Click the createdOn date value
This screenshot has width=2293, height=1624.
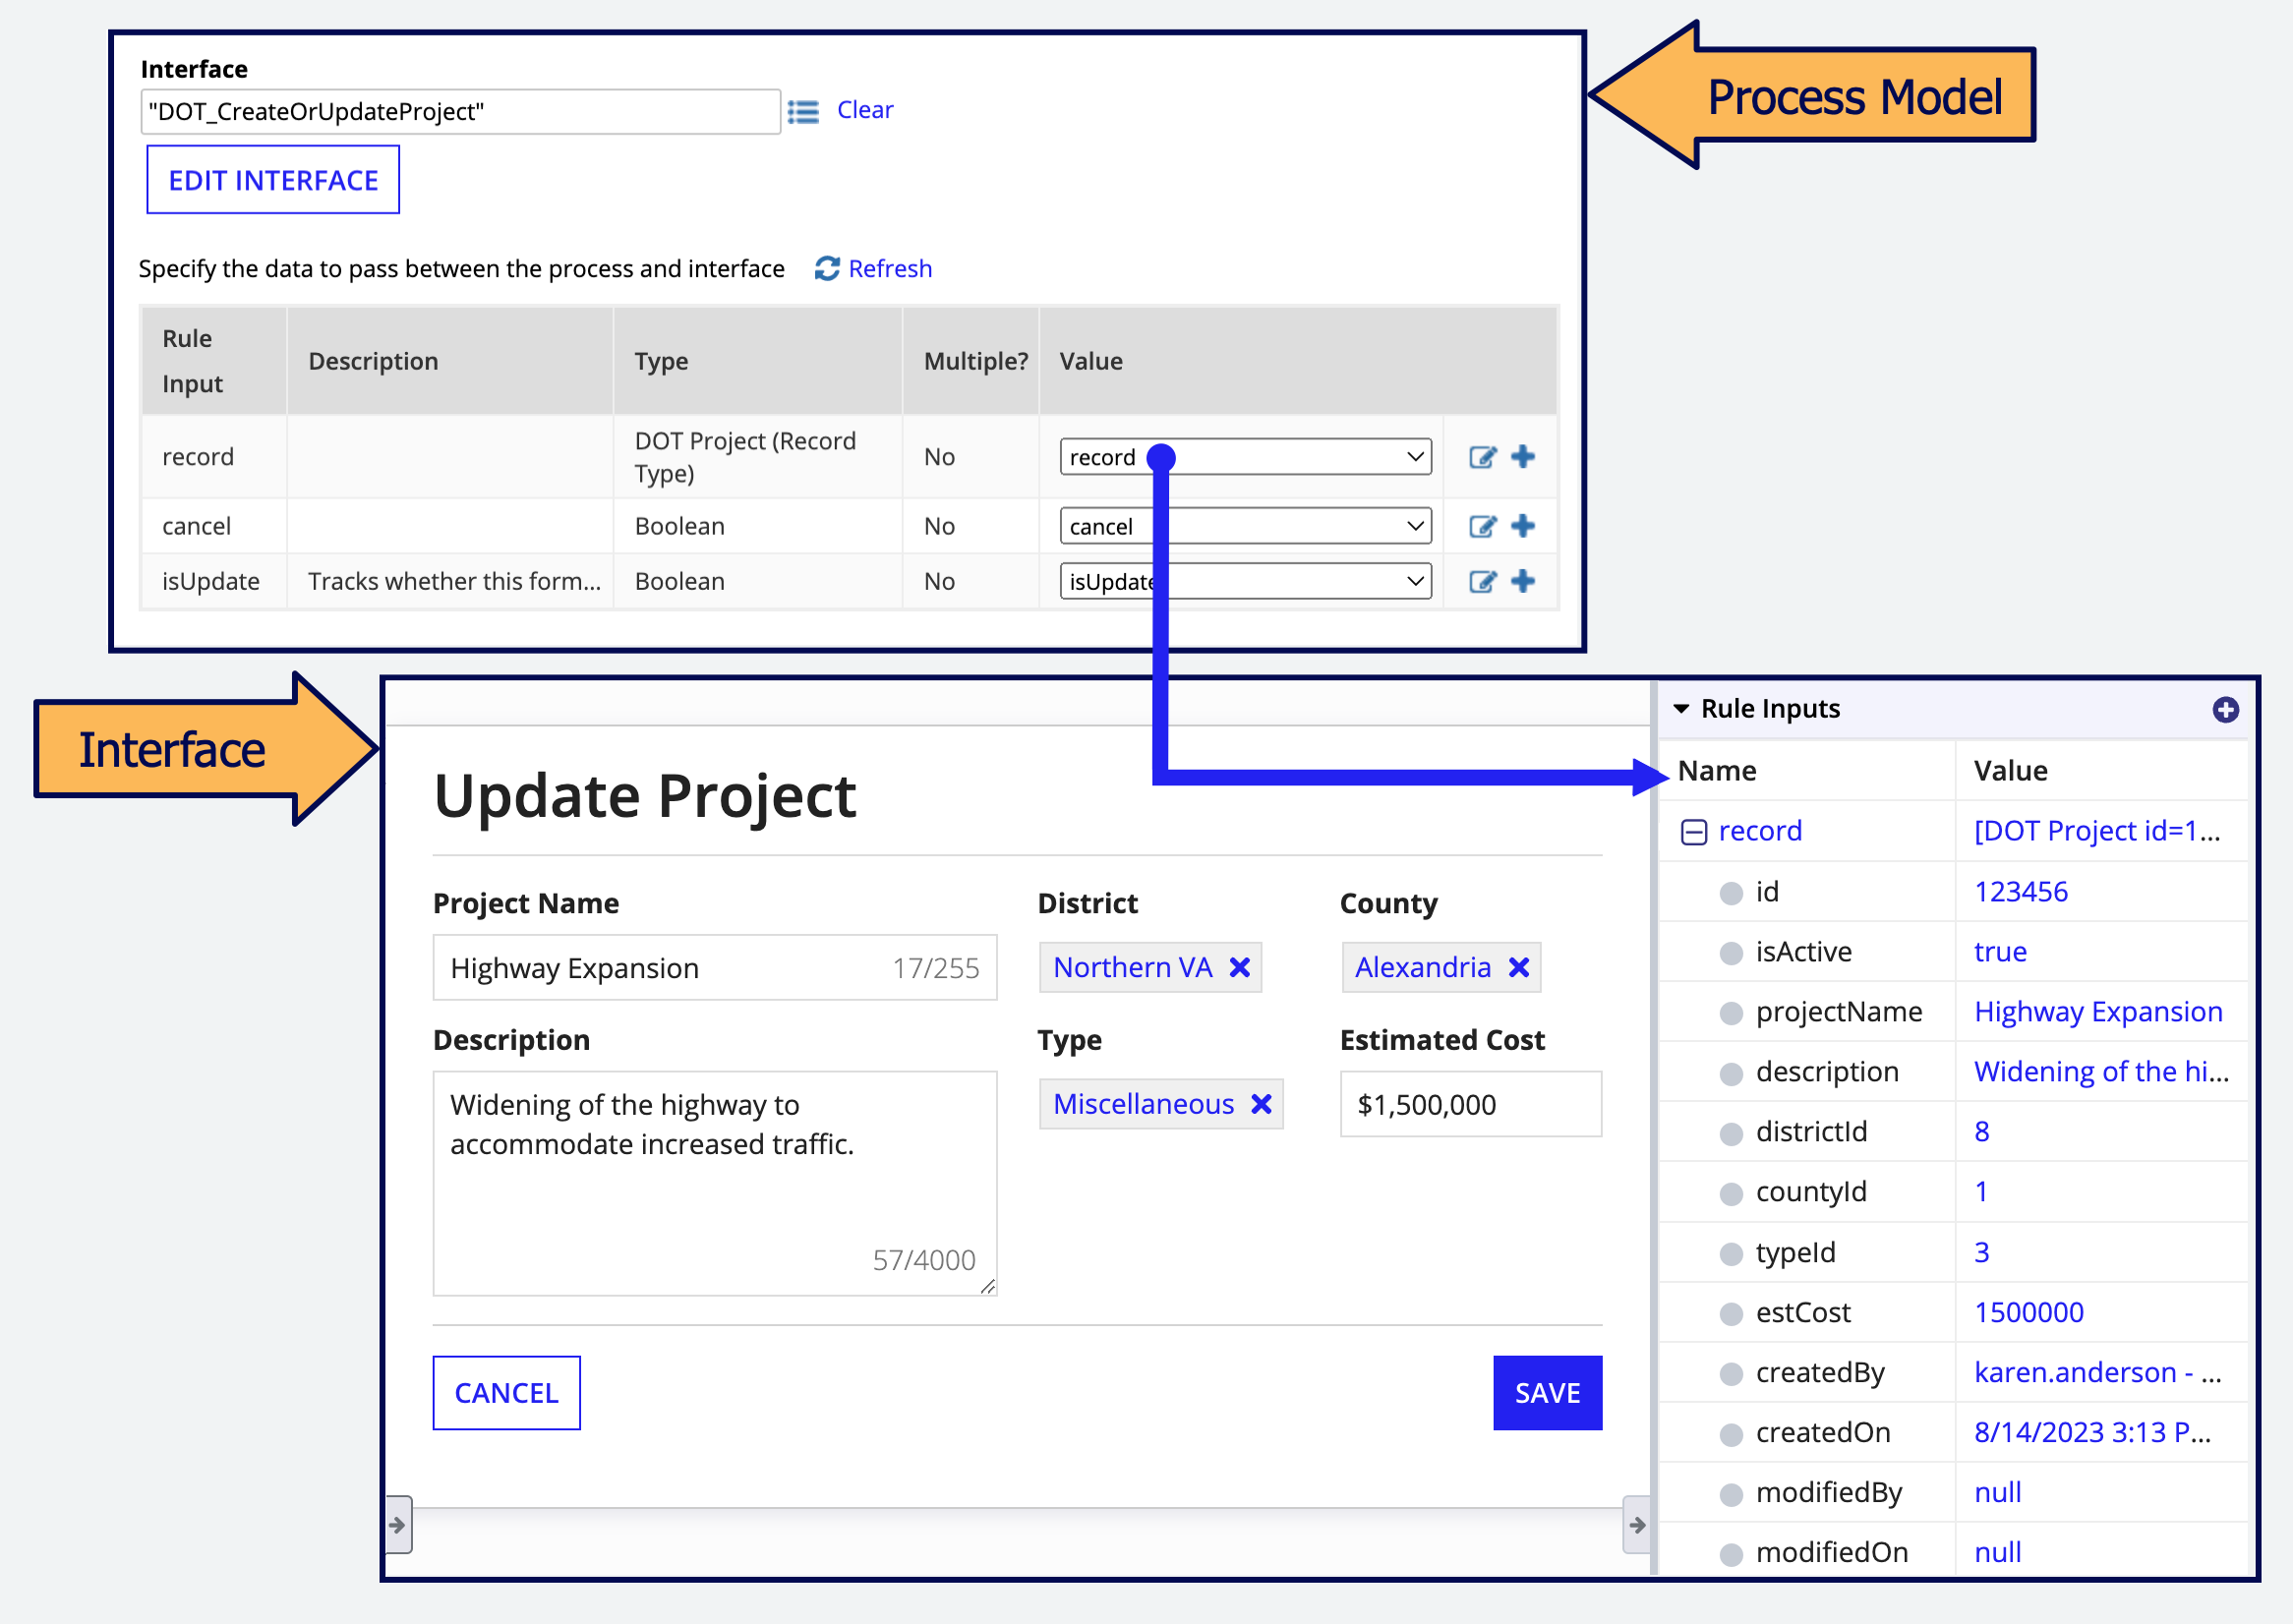(x=2092, y=1432)
